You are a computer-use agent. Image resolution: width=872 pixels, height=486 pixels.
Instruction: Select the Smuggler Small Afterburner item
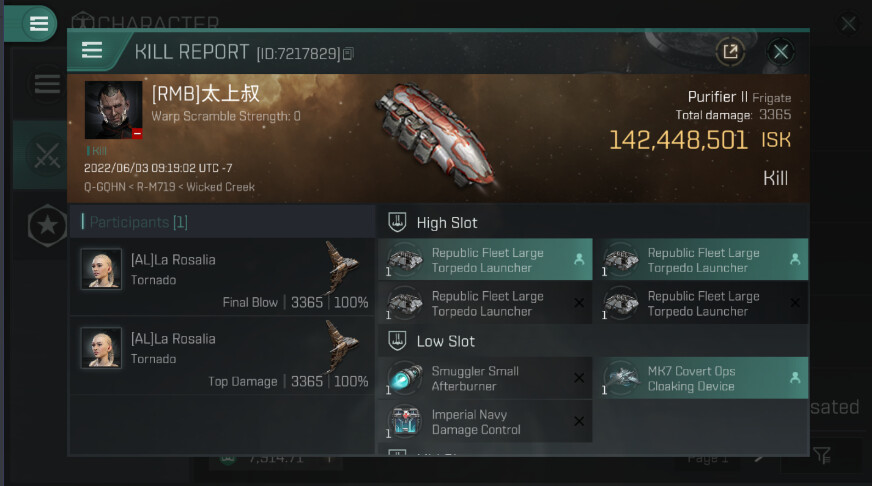tap(485, 378)
